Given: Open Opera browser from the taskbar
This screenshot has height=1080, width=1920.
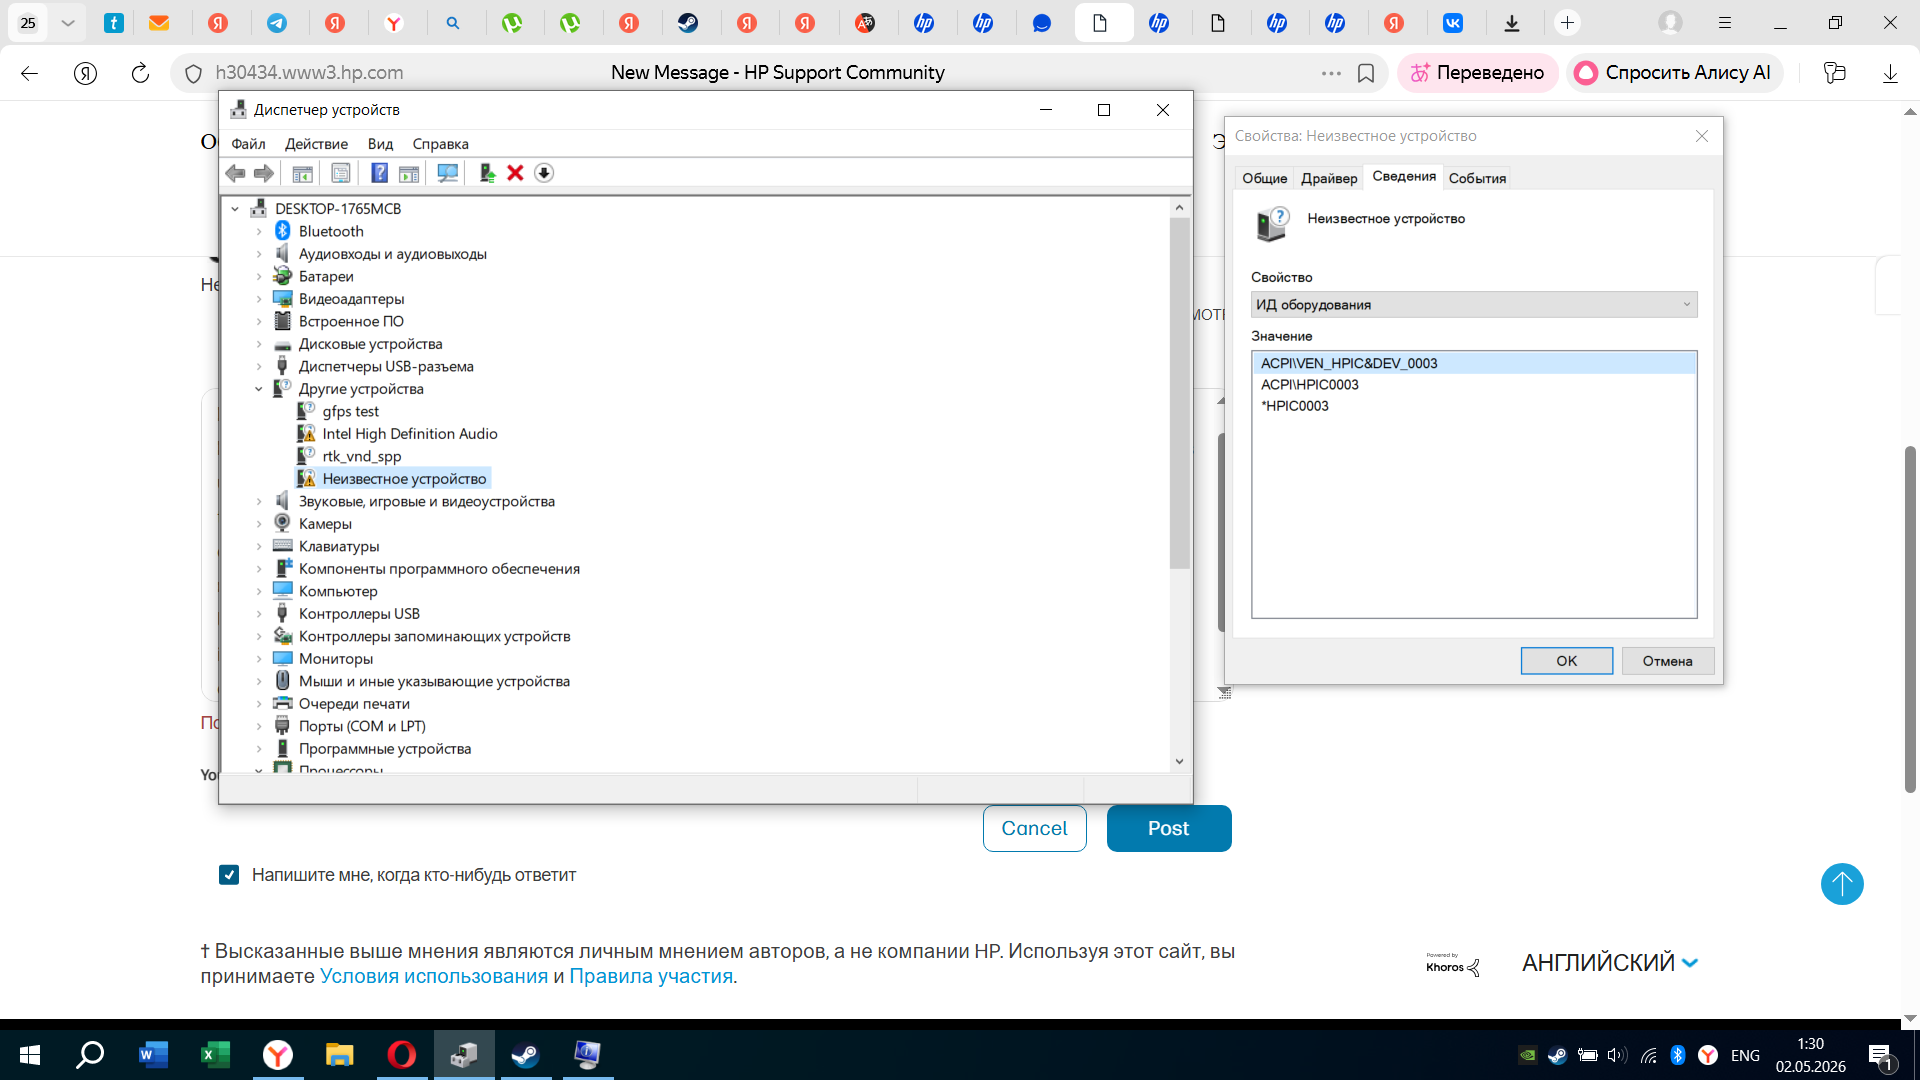Looking at the screenshot, I should point(401,1054).
